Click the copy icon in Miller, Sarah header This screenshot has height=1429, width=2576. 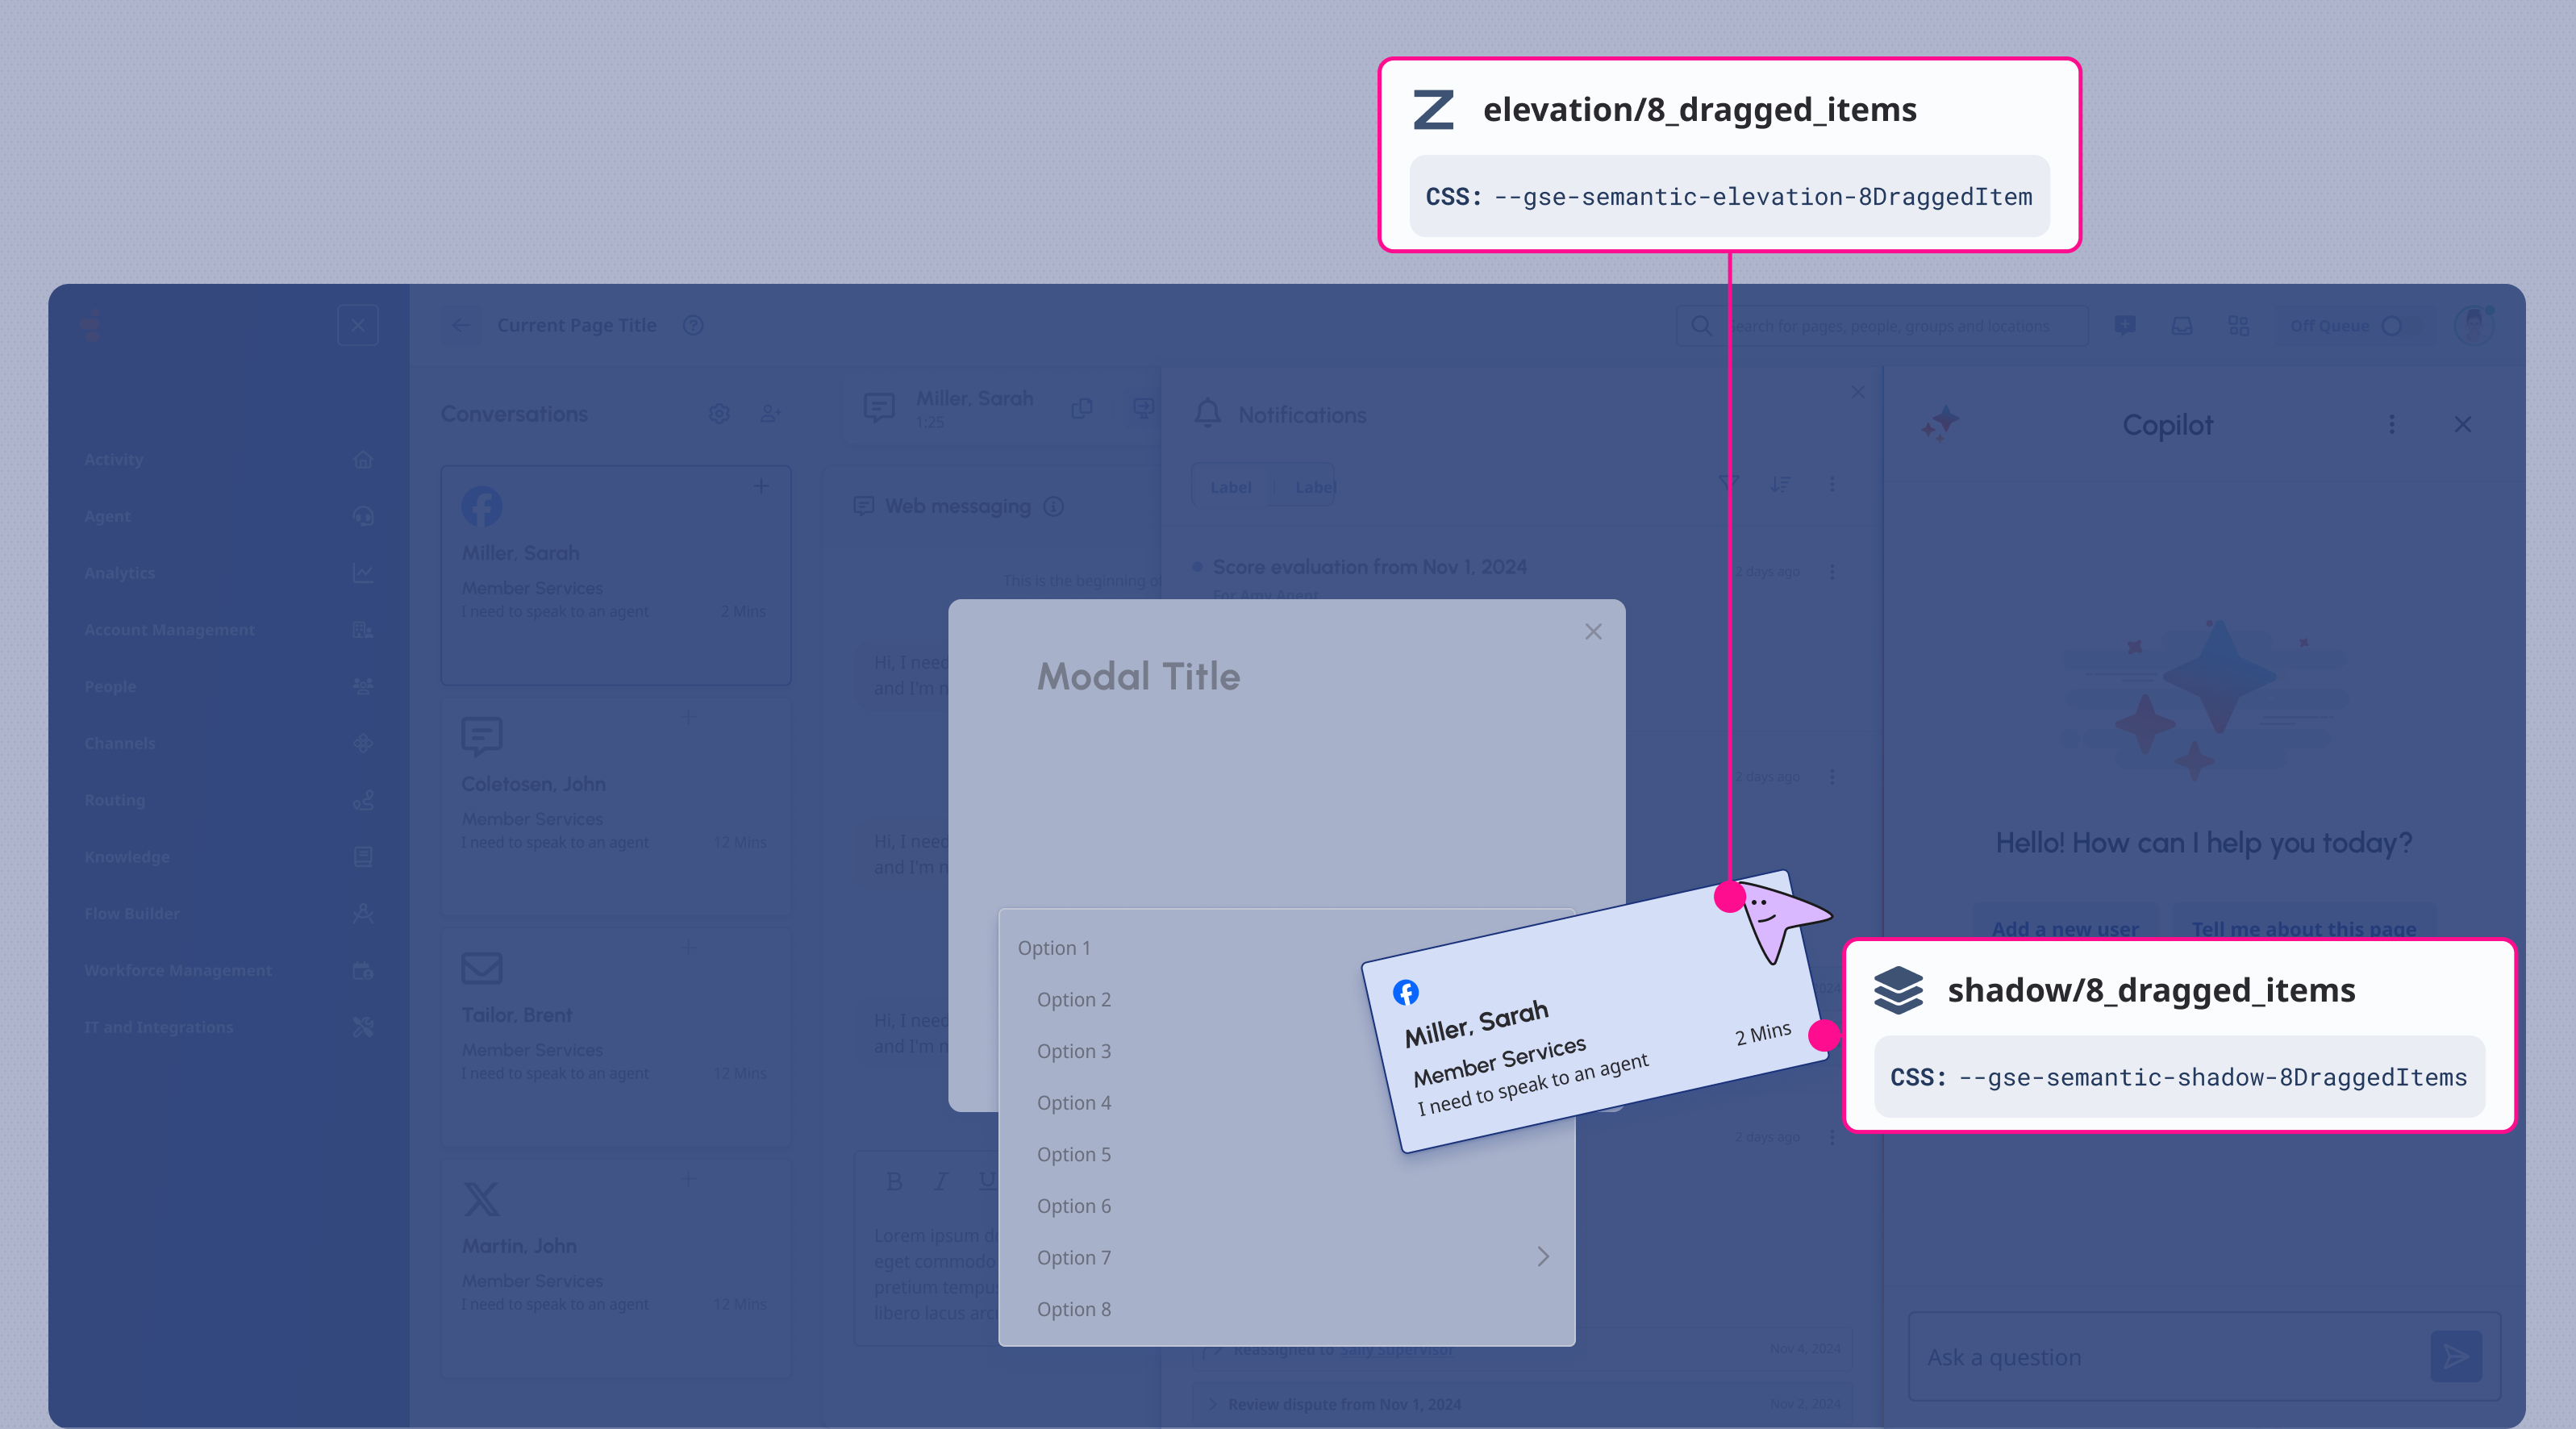click(1082, 408)
